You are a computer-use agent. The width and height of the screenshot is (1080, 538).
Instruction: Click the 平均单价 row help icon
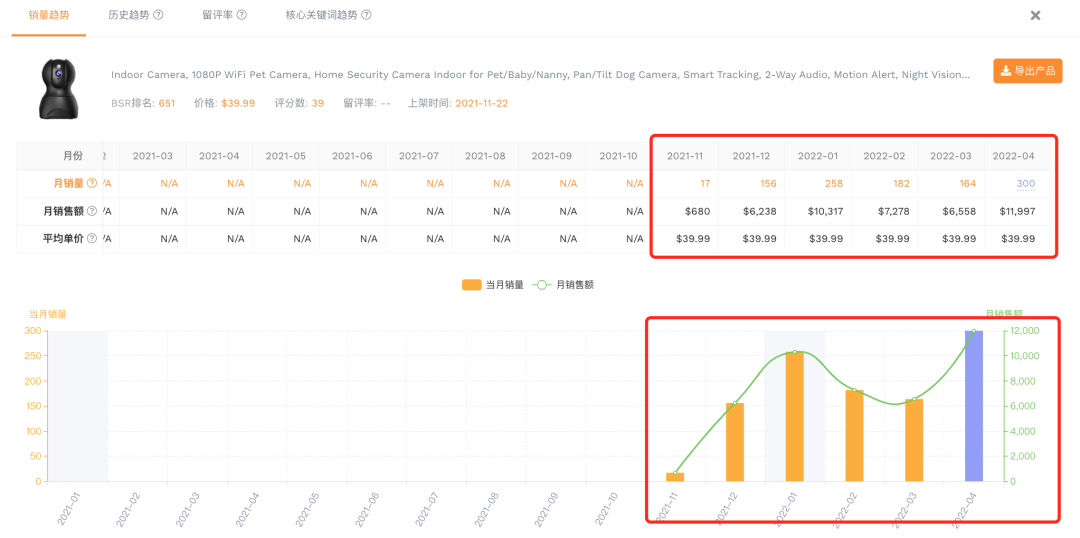[92, 239]
